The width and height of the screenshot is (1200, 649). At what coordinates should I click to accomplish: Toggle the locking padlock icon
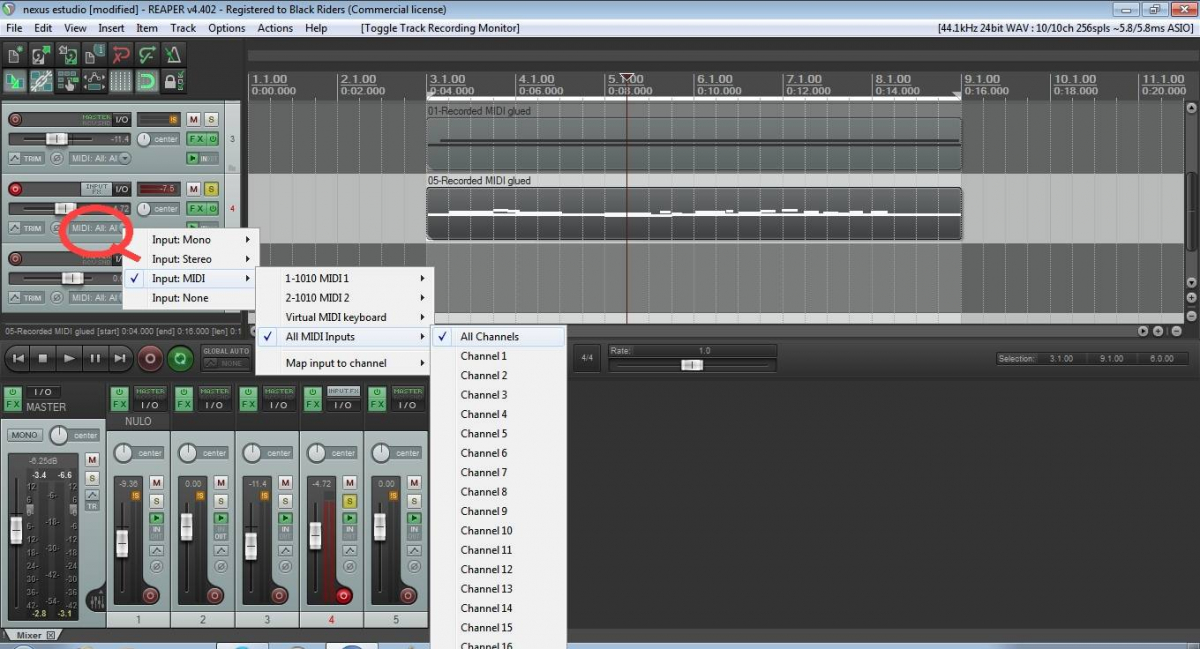pyautogui.click(x=172, y=81)
